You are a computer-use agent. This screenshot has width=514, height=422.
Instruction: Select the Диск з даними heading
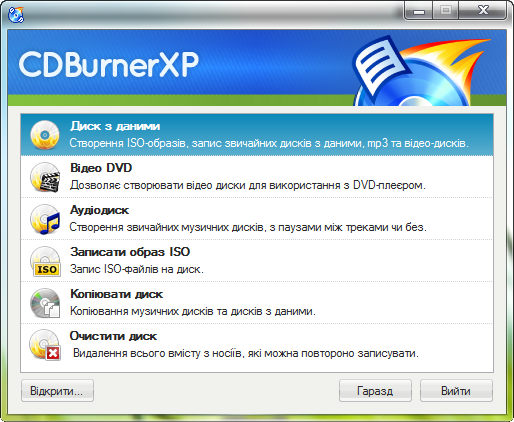click(x=115, y=126)
